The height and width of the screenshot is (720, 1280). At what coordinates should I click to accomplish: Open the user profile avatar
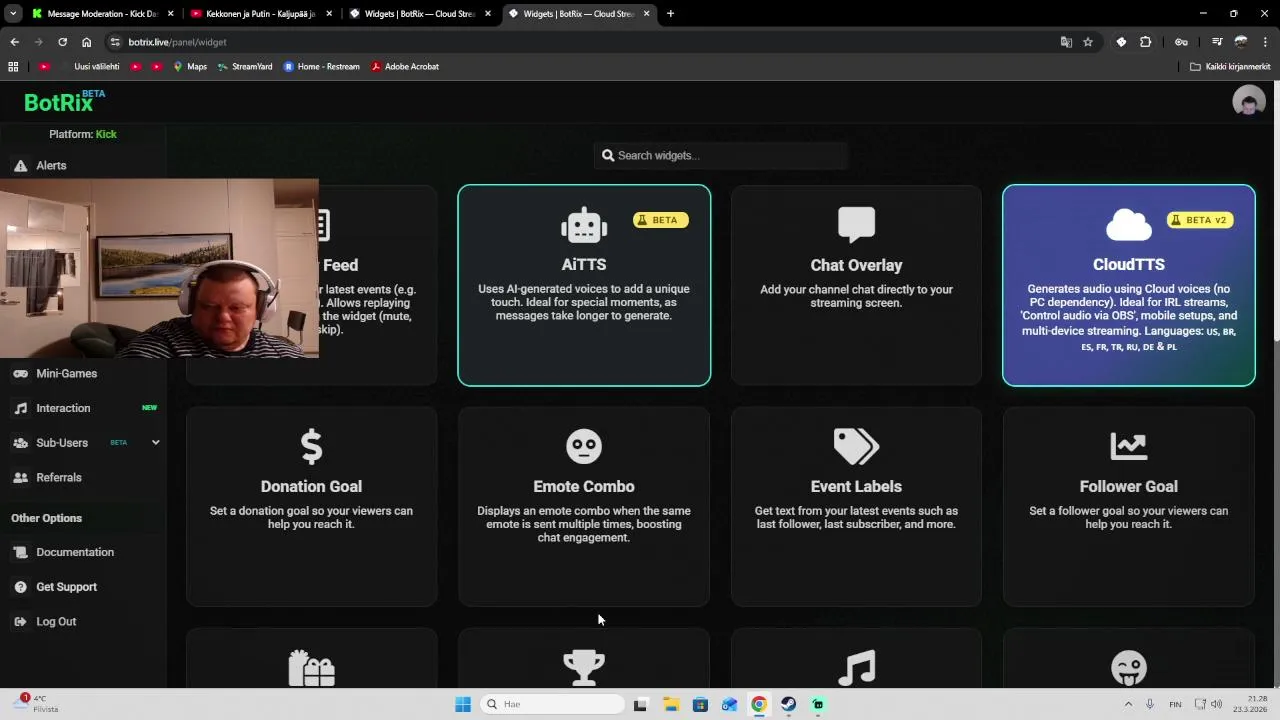[x=1248, y=101]
